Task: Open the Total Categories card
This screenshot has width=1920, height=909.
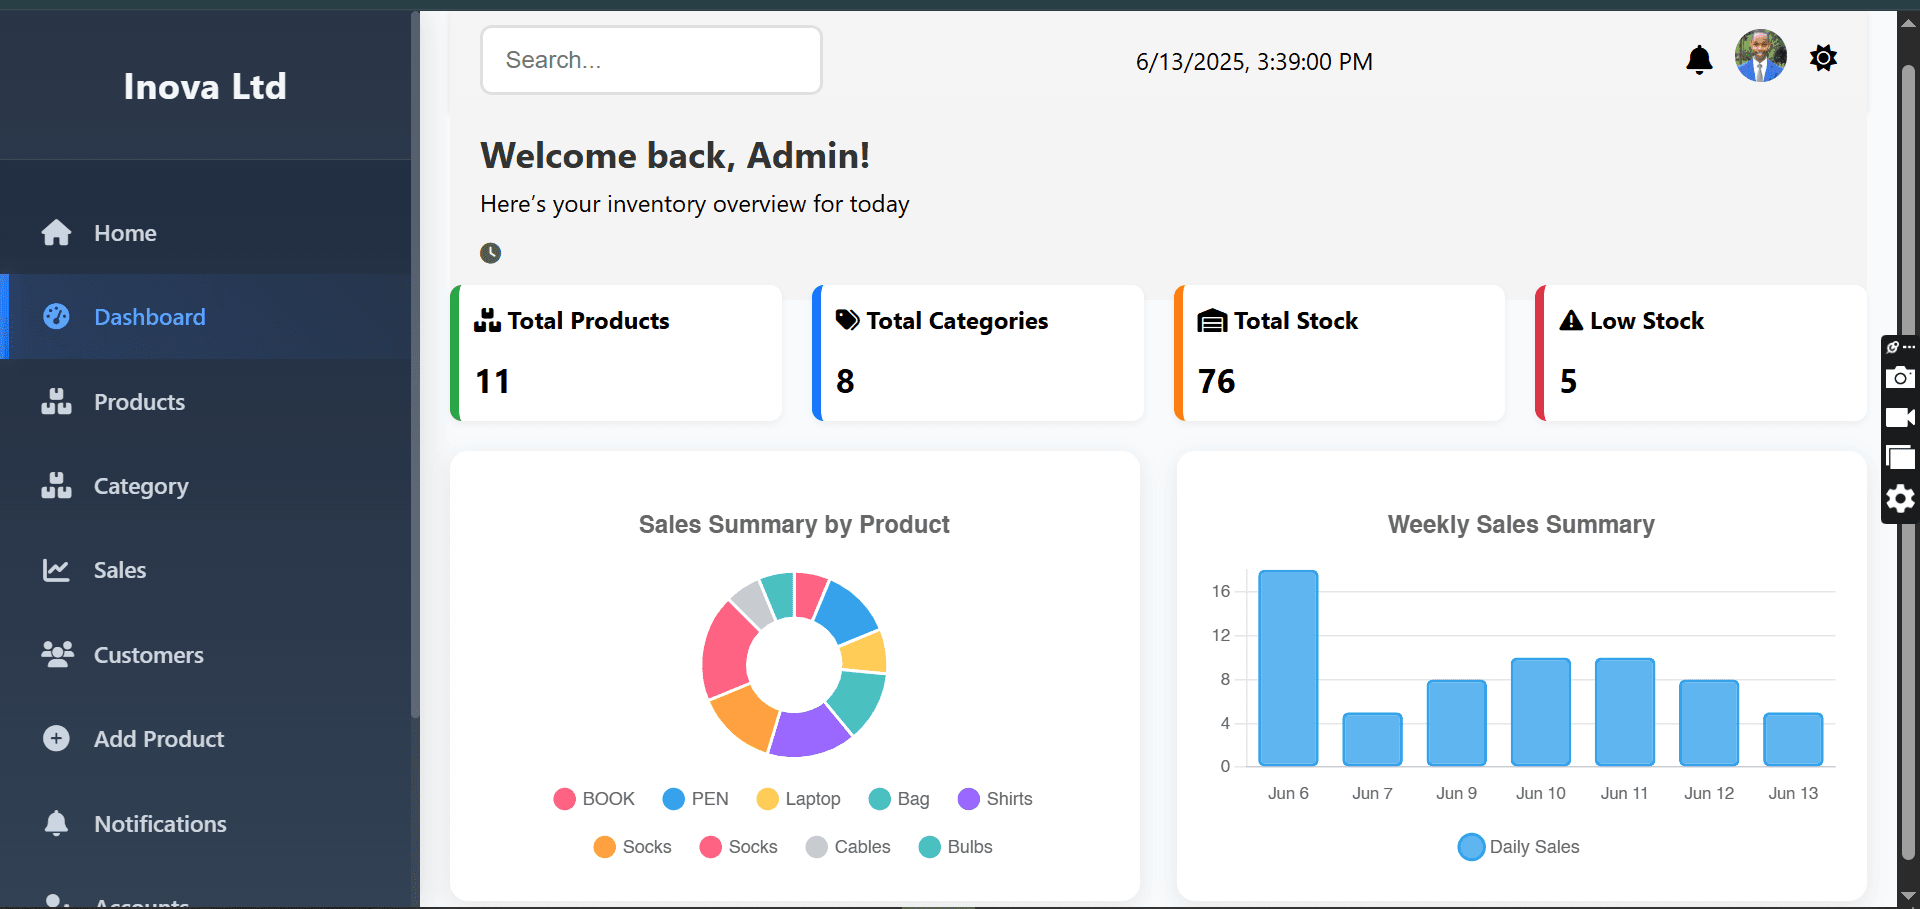Action: [978, 353]
